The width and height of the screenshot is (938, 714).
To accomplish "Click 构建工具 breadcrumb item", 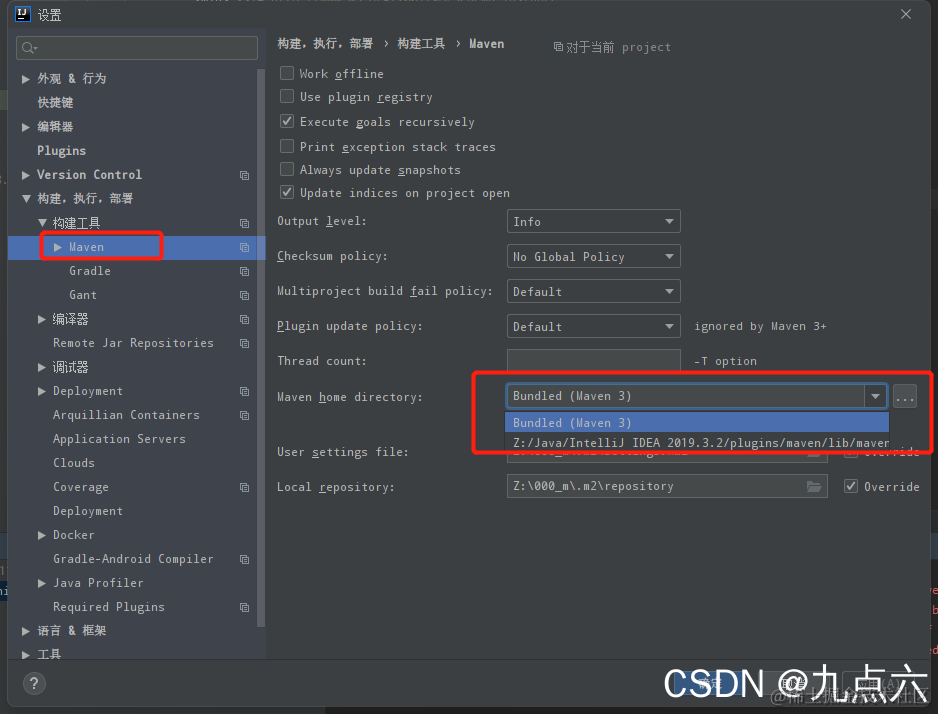I will point(421,44).
